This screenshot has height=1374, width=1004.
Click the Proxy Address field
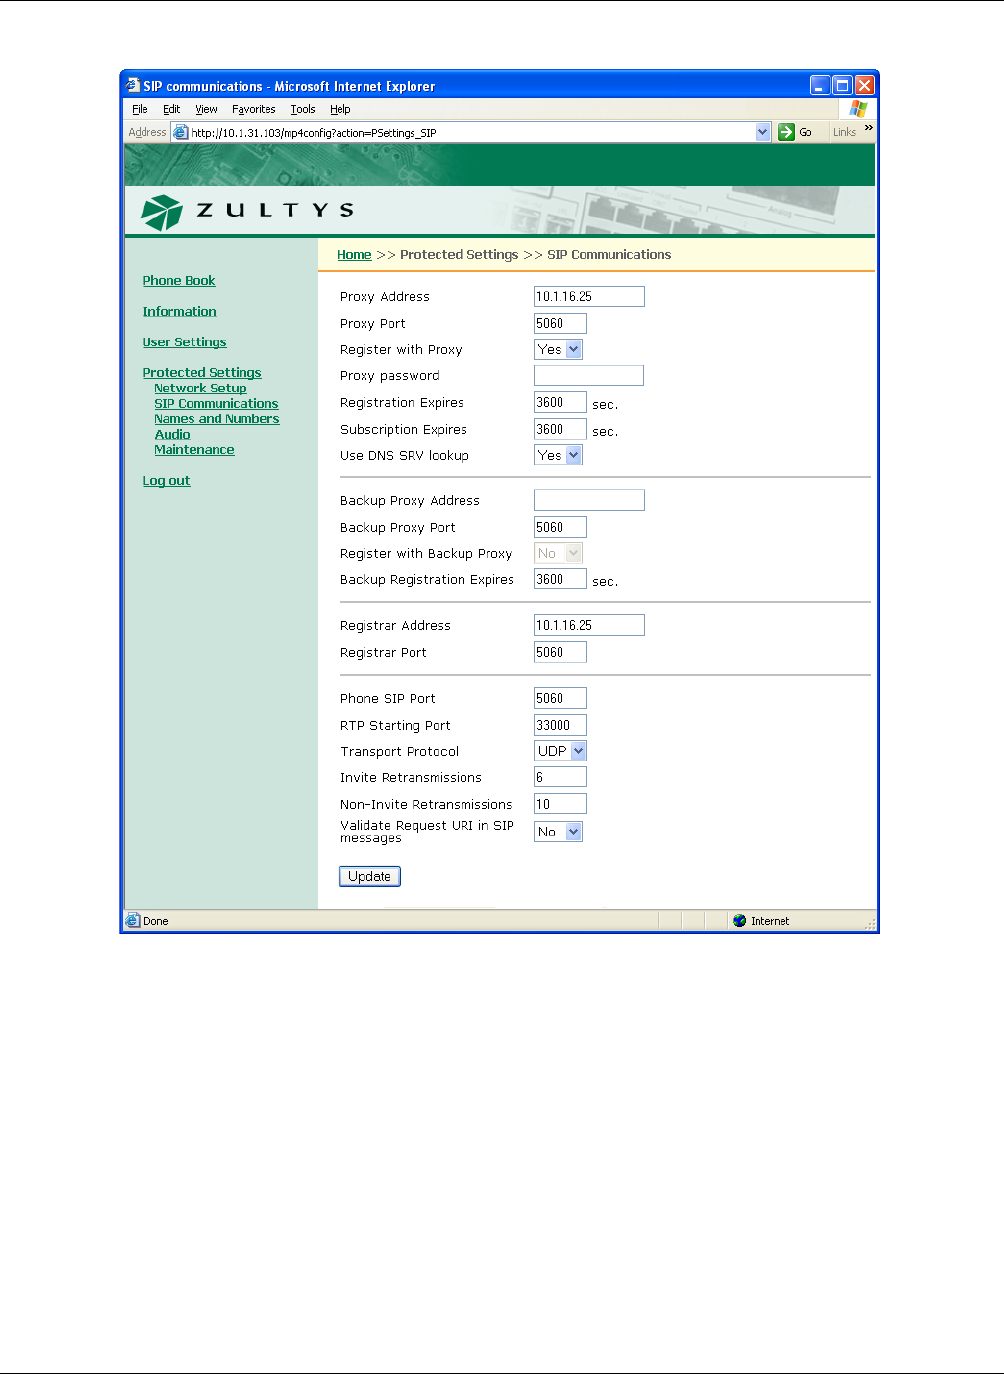click(x=589, y=296)
